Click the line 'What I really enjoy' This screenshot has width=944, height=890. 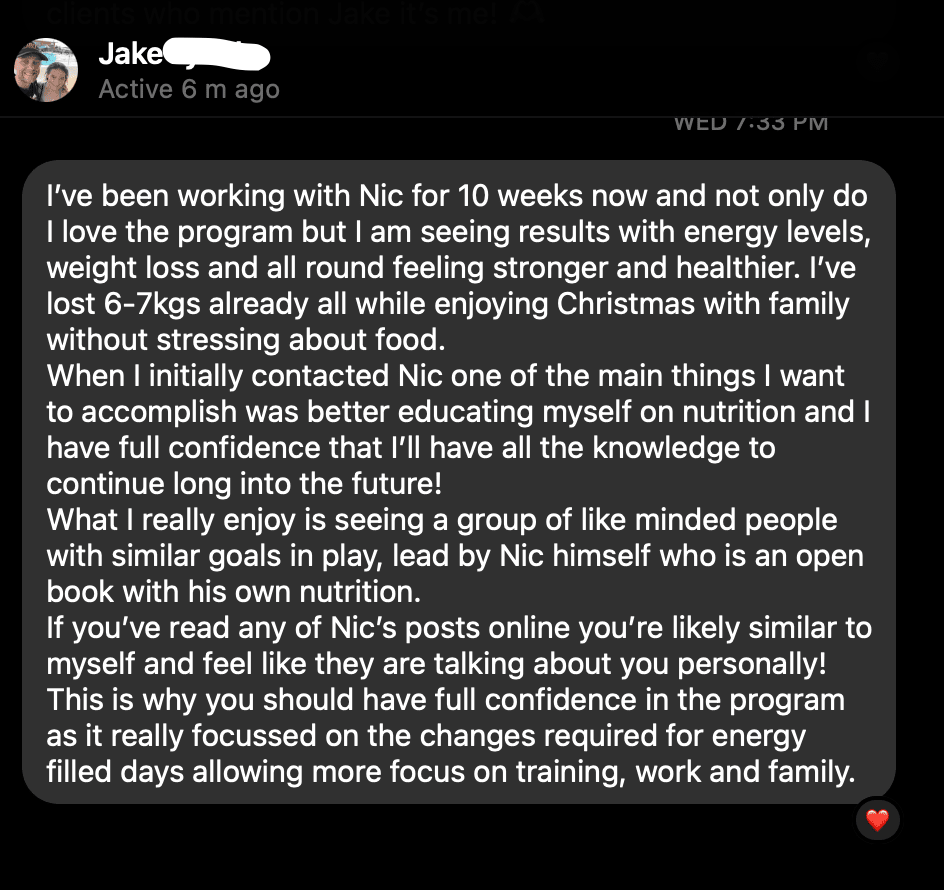442,520
